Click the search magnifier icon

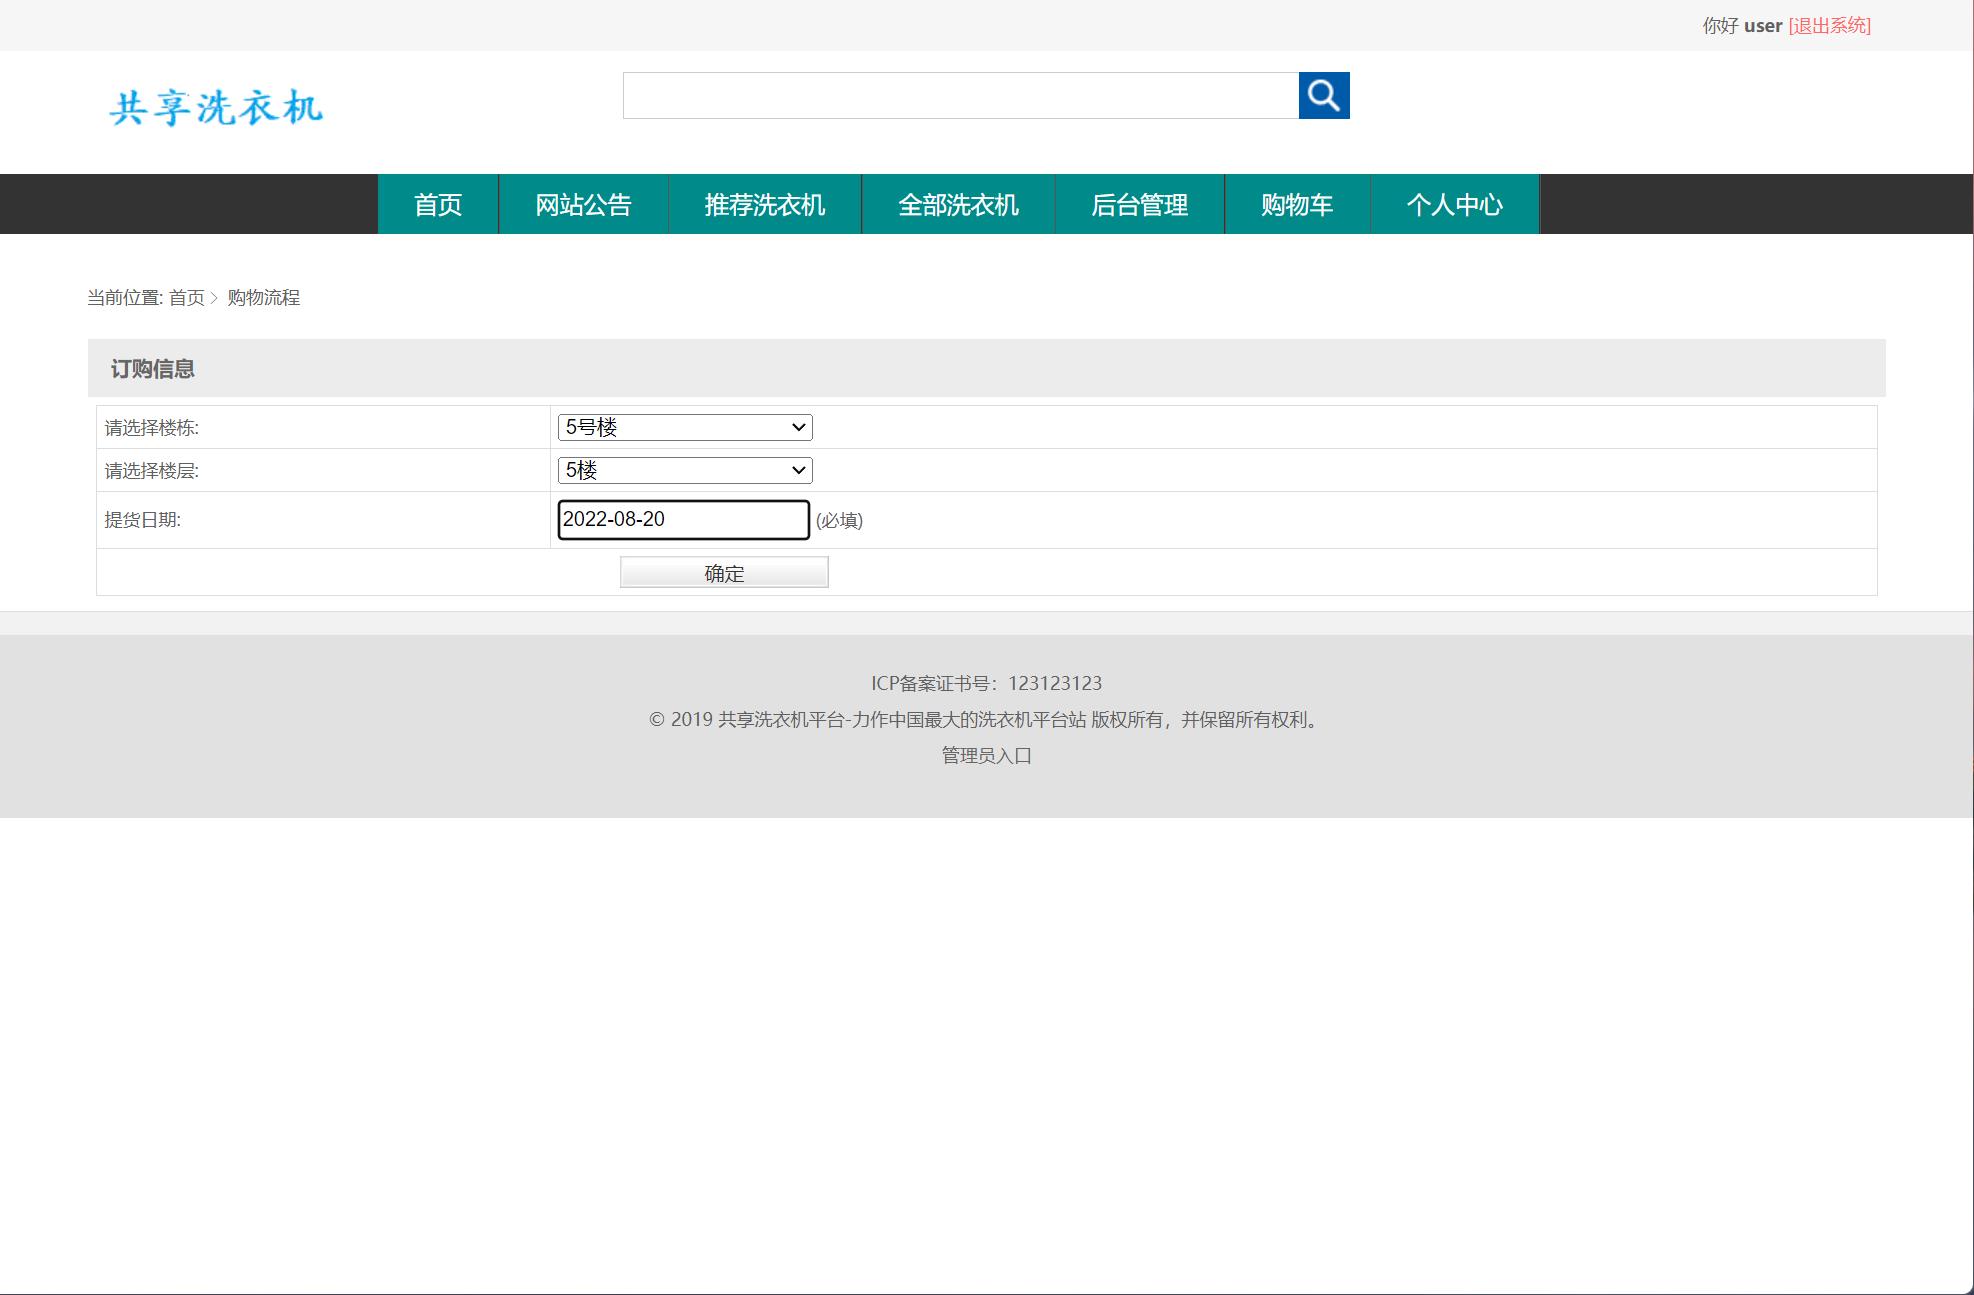point(1324,96)
